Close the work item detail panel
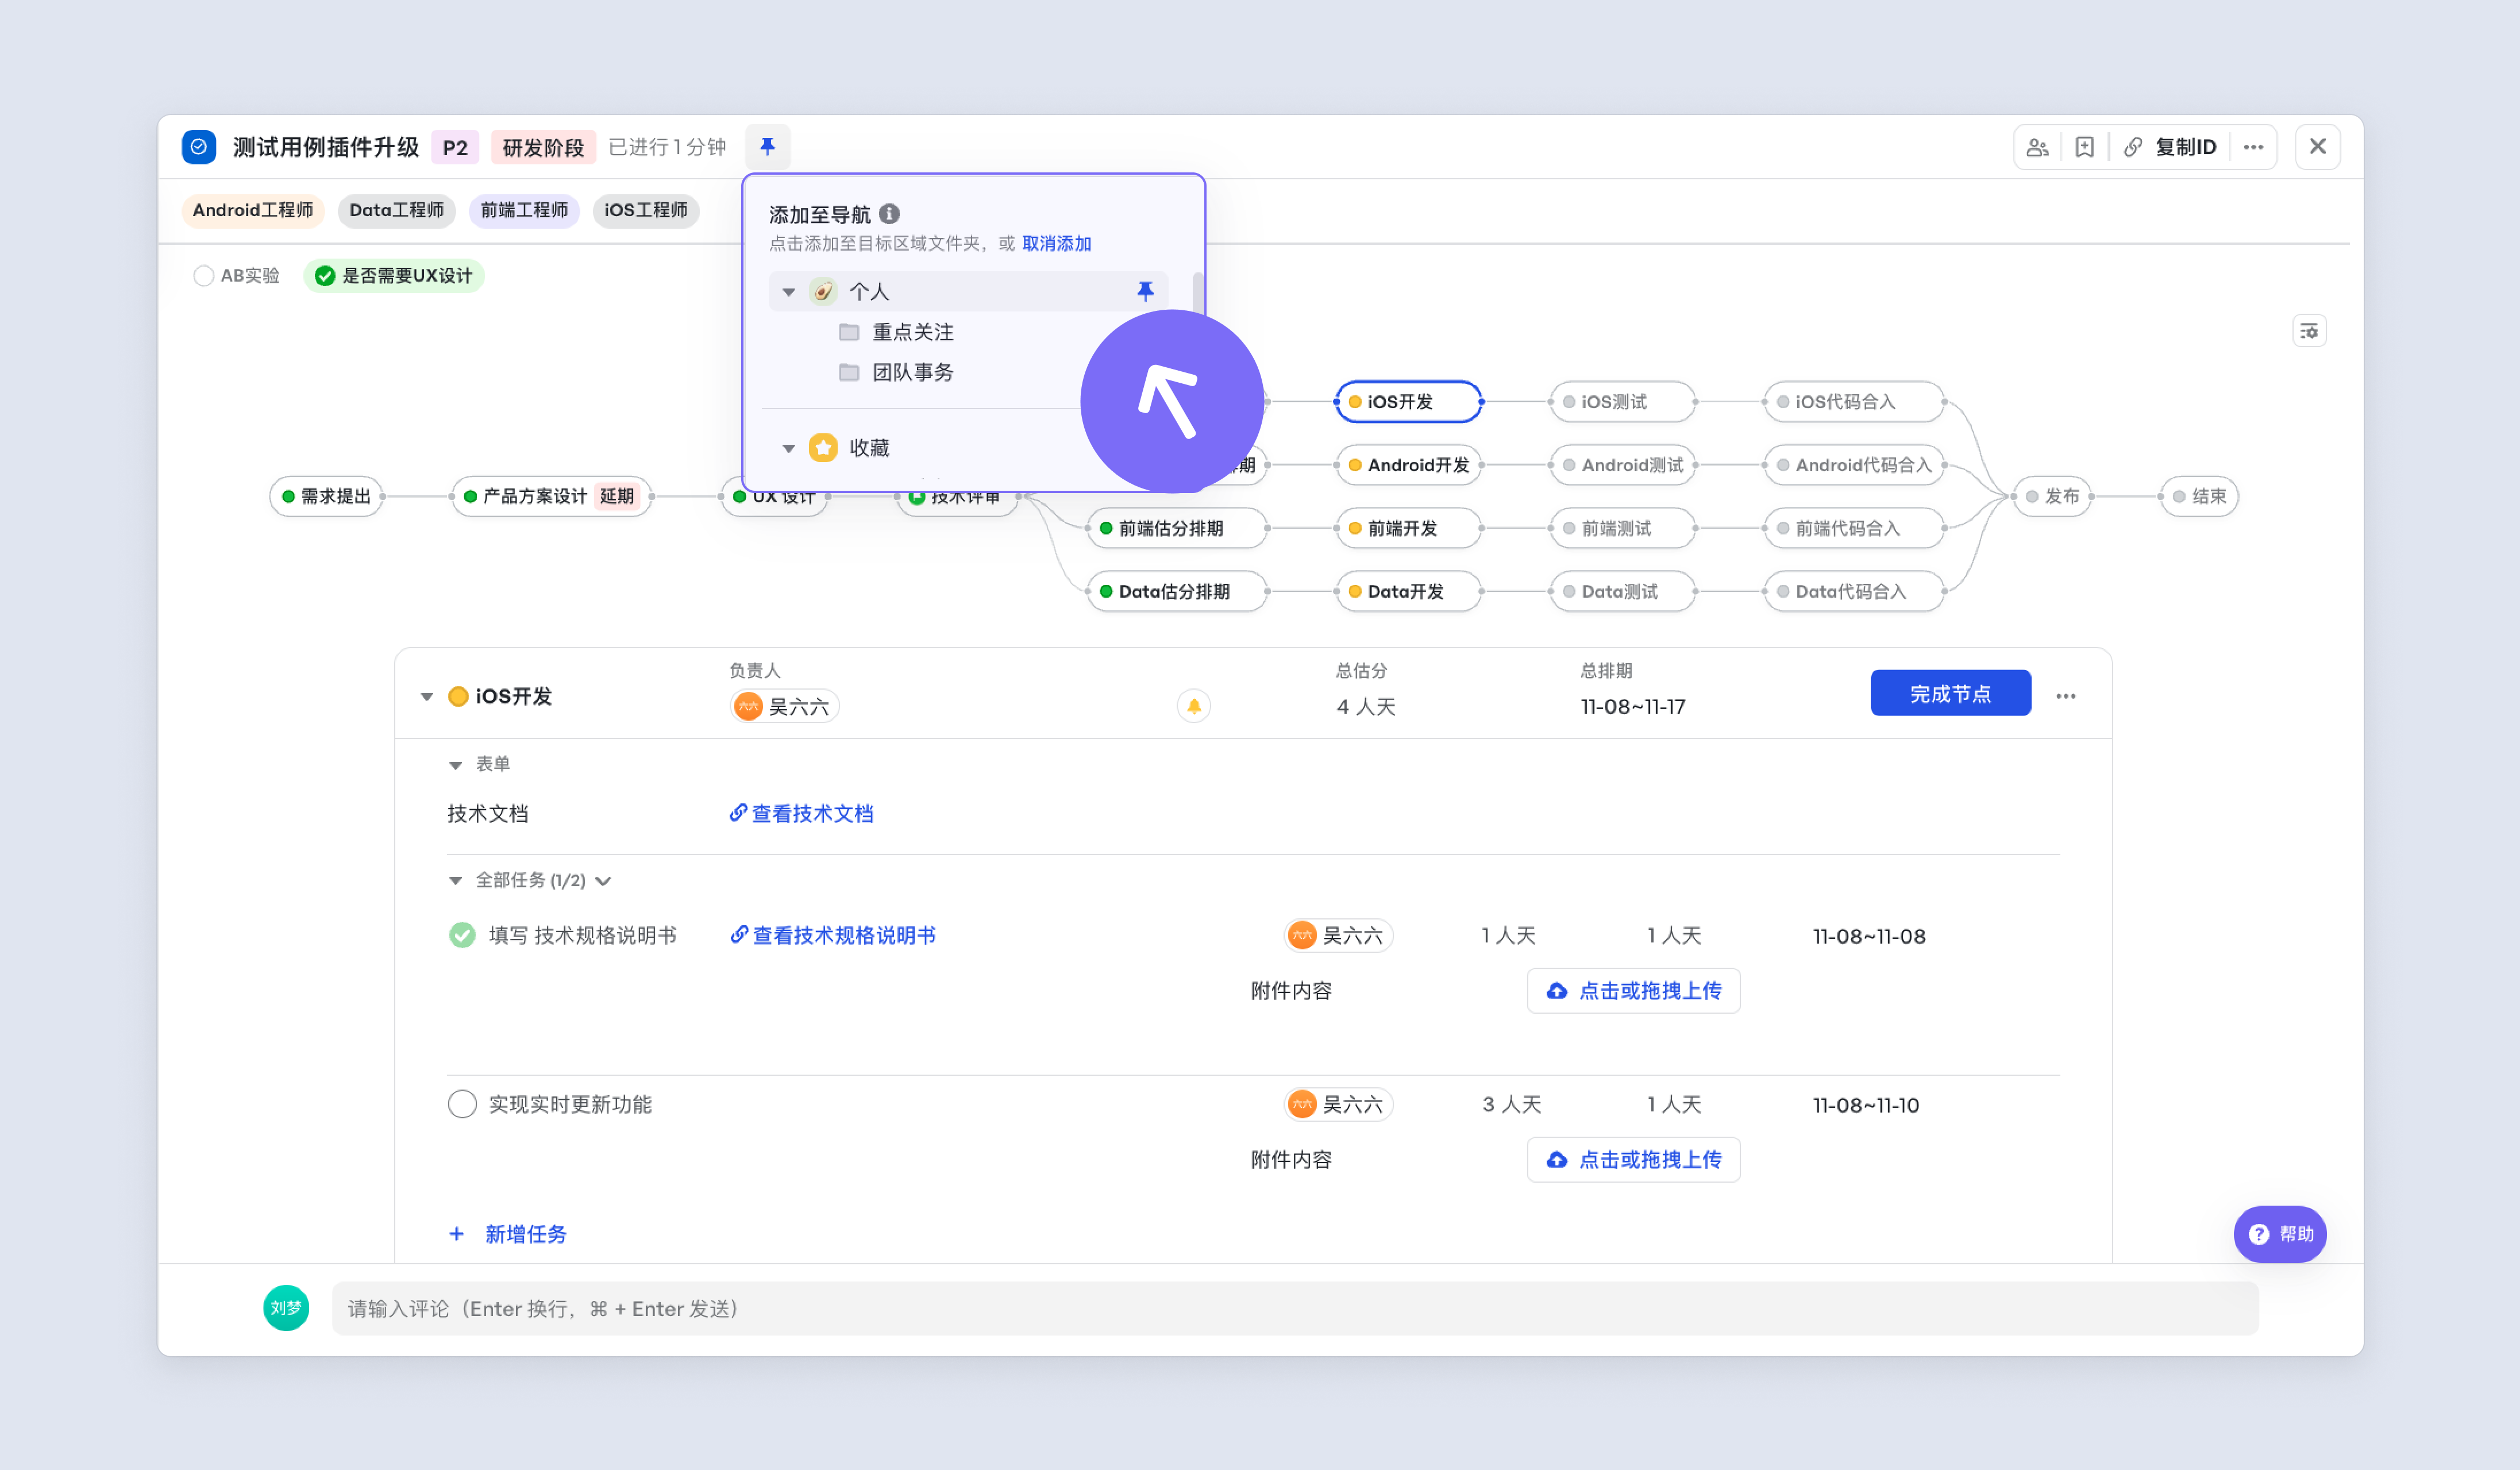 pyautogui.click(x=2317, y=147)
